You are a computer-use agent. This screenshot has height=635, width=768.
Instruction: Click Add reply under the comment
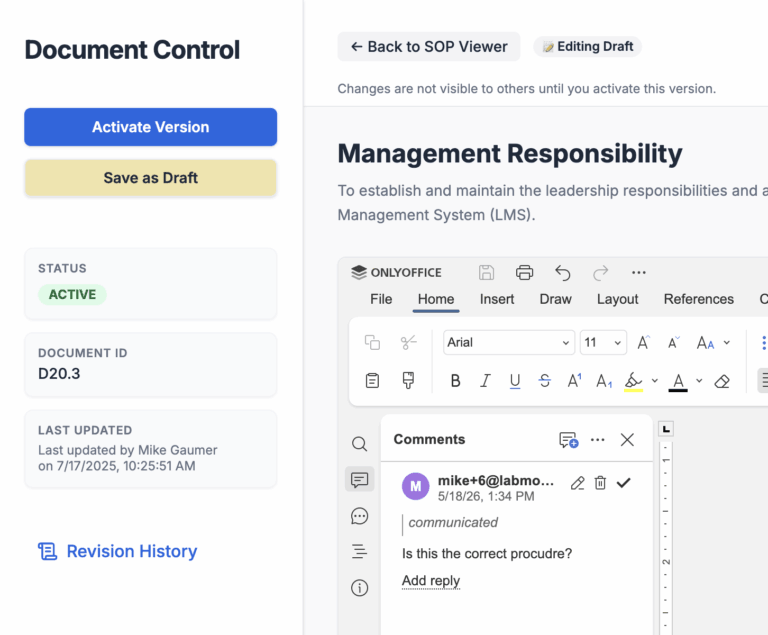point(431,581)
